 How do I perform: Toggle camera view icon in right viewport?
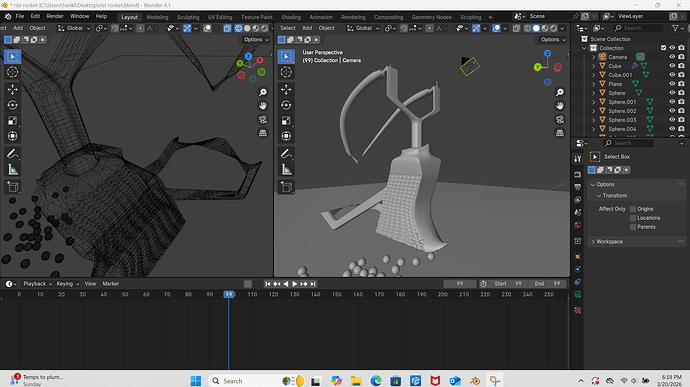point(560,119)
